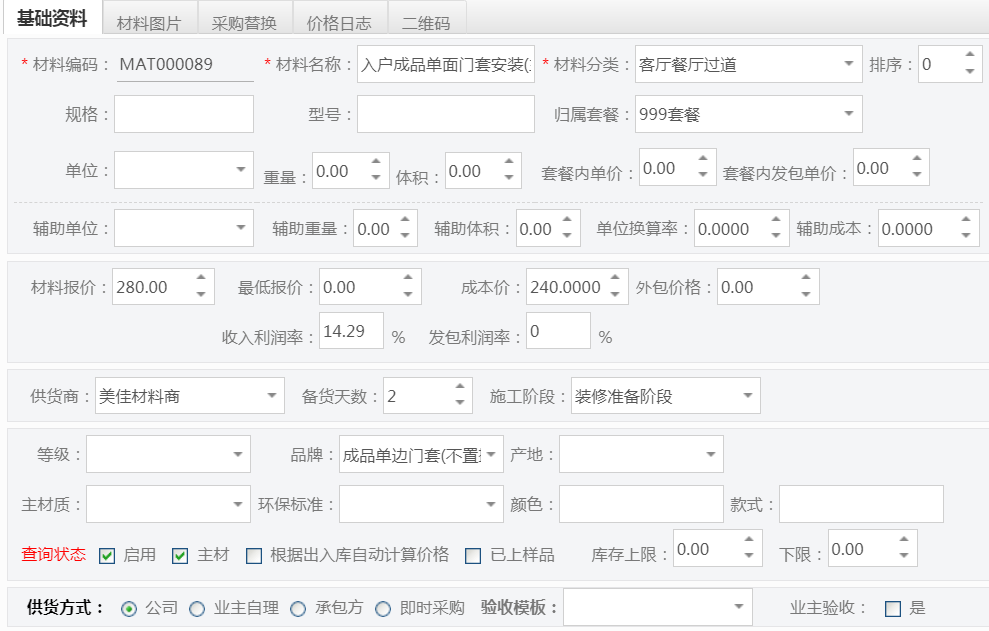Decrease 成本价 using the down spinner
Viewport: 989px width, 631px height.
pyautogui.click(x=615, y=294)
